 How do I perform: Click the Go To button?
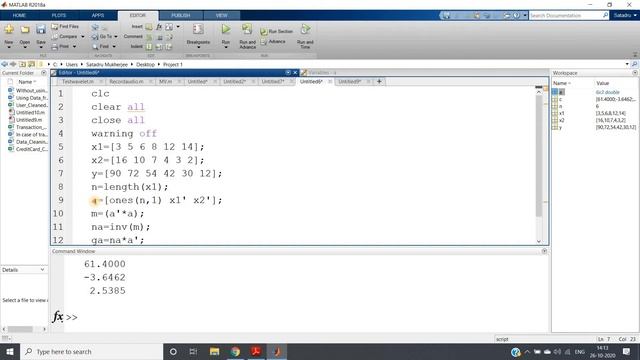point(102,37)
